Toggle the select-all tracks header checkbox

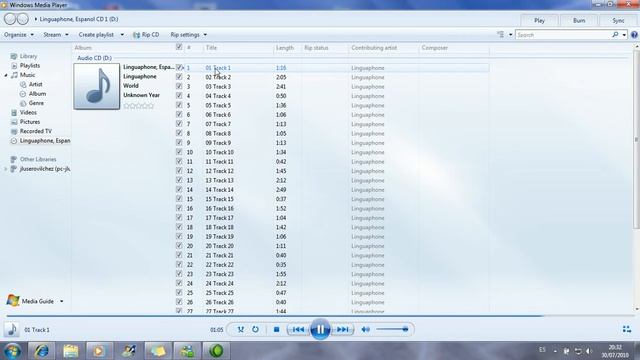179,47
